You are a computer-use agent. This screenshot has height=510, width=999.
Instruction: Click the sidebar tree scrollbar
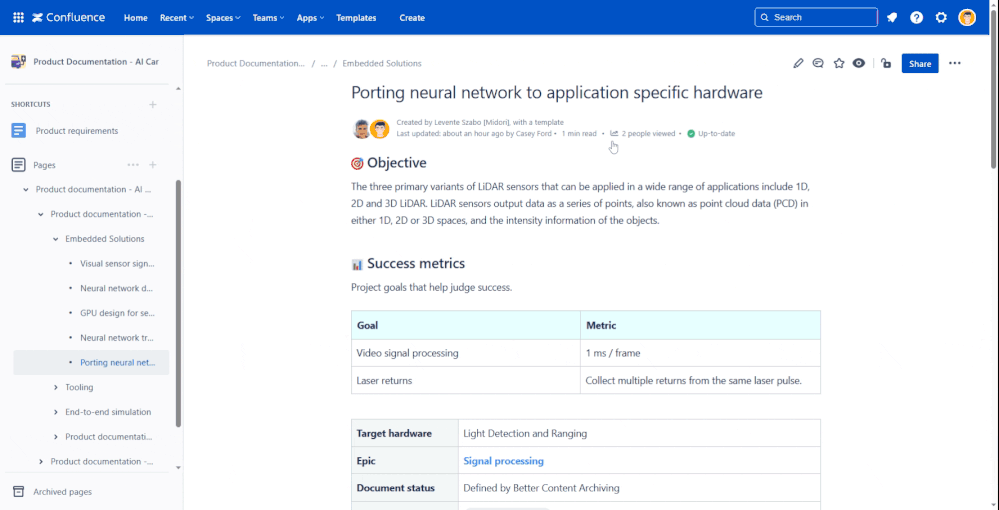(x=178, y=303)
